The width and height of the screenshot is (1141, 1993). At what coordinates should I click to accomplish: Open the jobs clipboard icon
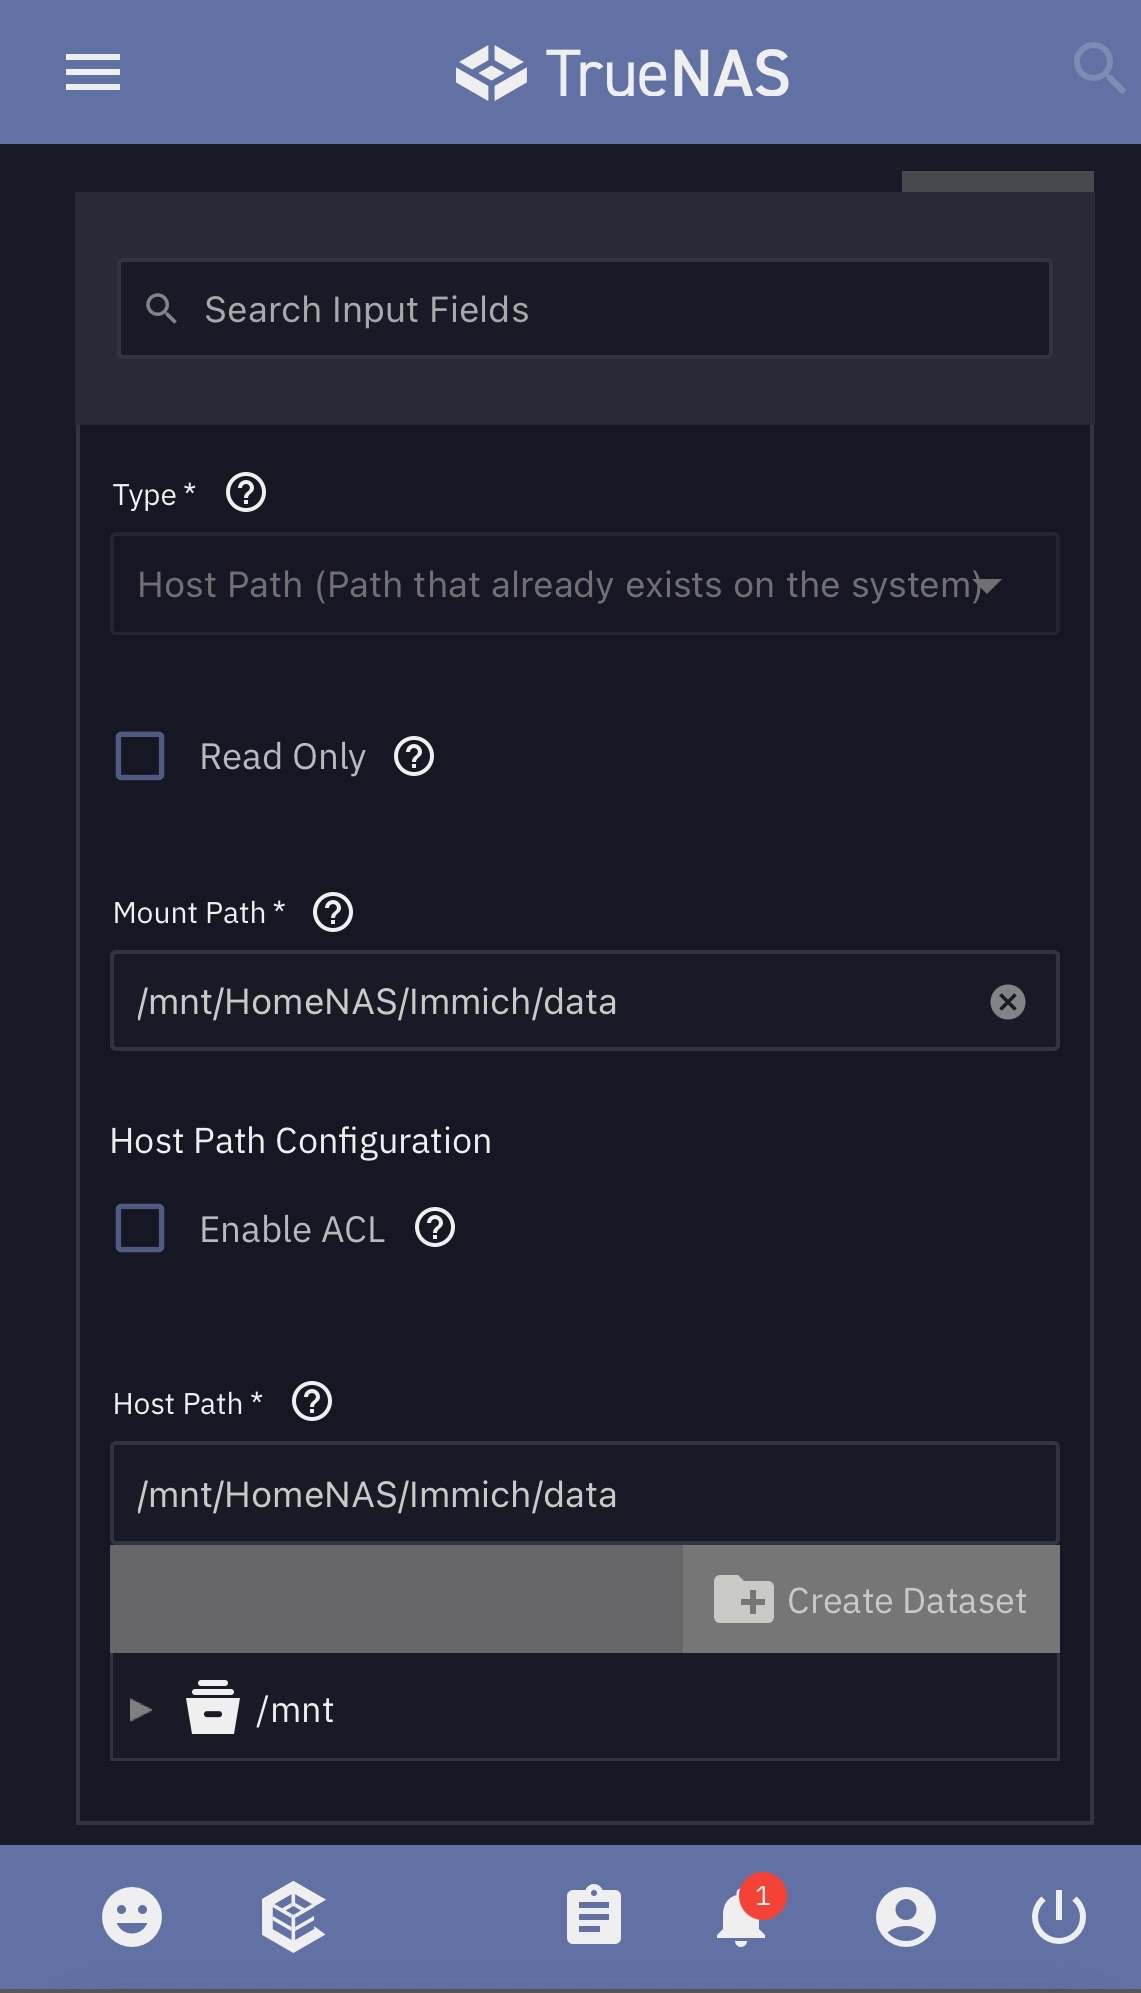594,1916
